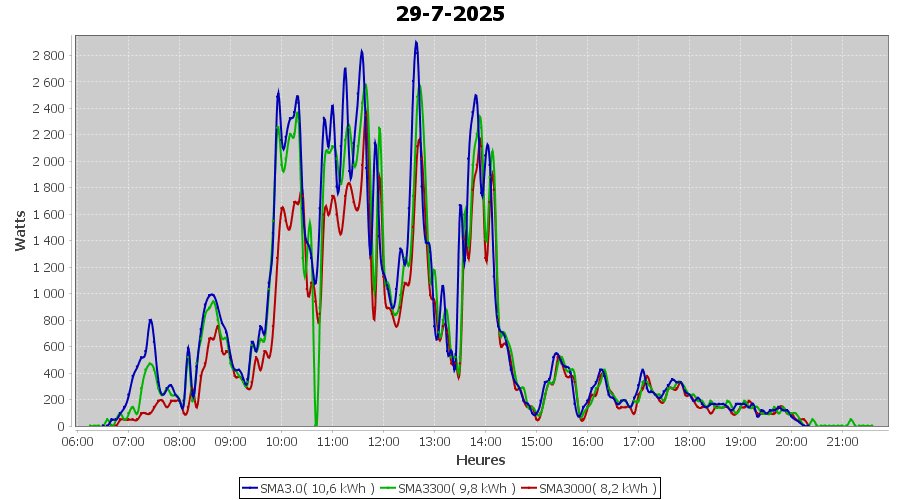The height and width of the screenshot is (500, 900).
Task: Click the 1 800 y-axis tick label
Action: click(49, 188)
